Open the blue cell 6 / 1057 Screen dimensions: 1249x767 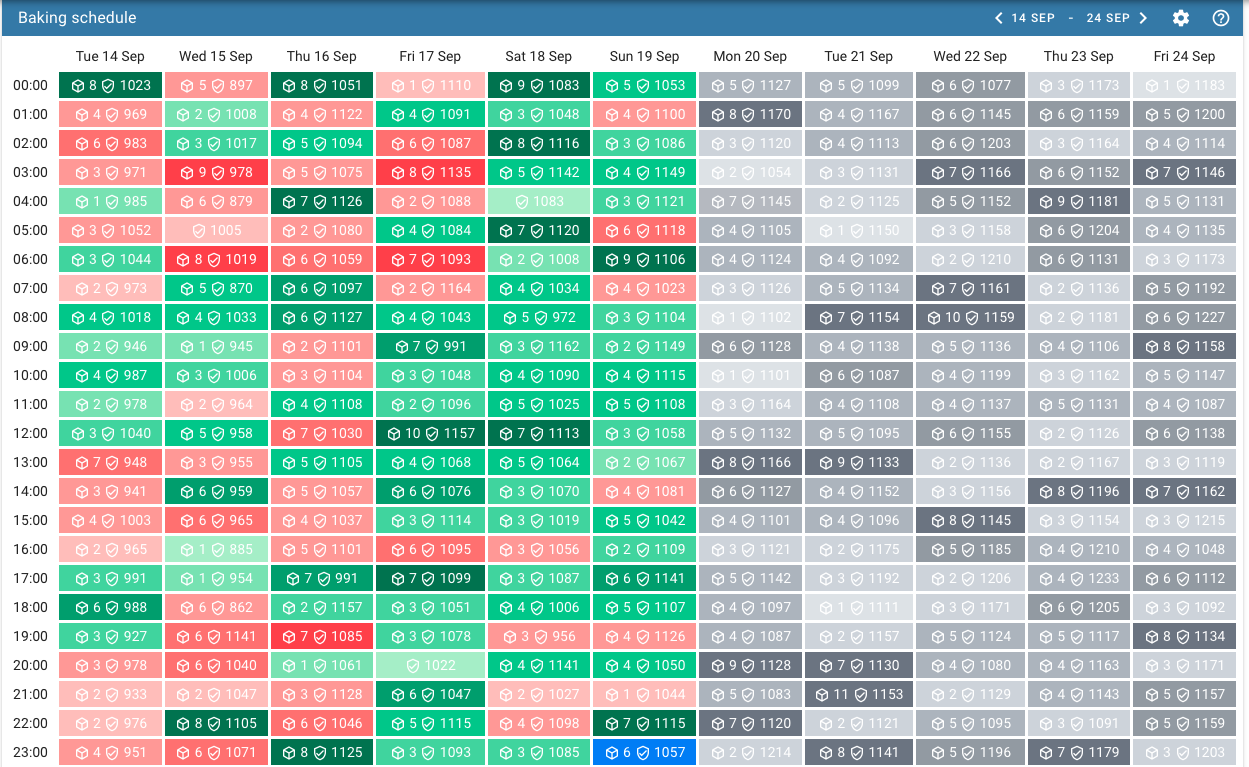click(x=644, y=753)
